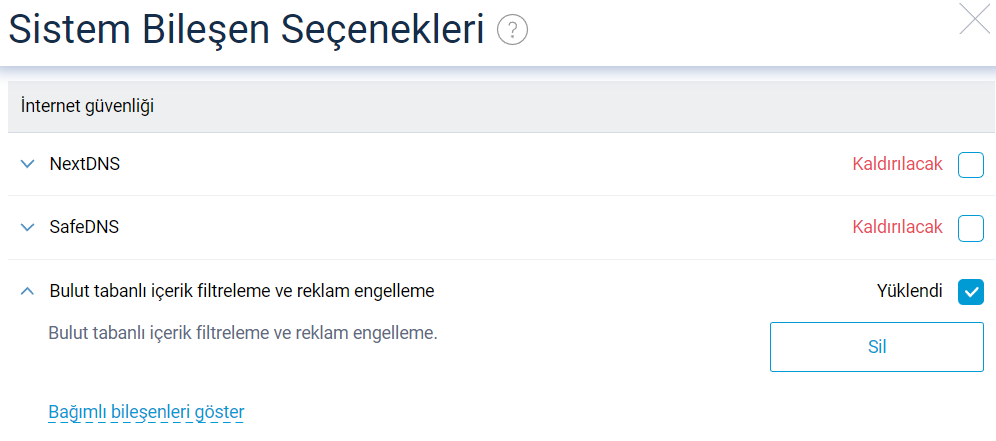
Task: Expand the SafeDNS component details
Action: pyautogui.click(x=27, y=228)
